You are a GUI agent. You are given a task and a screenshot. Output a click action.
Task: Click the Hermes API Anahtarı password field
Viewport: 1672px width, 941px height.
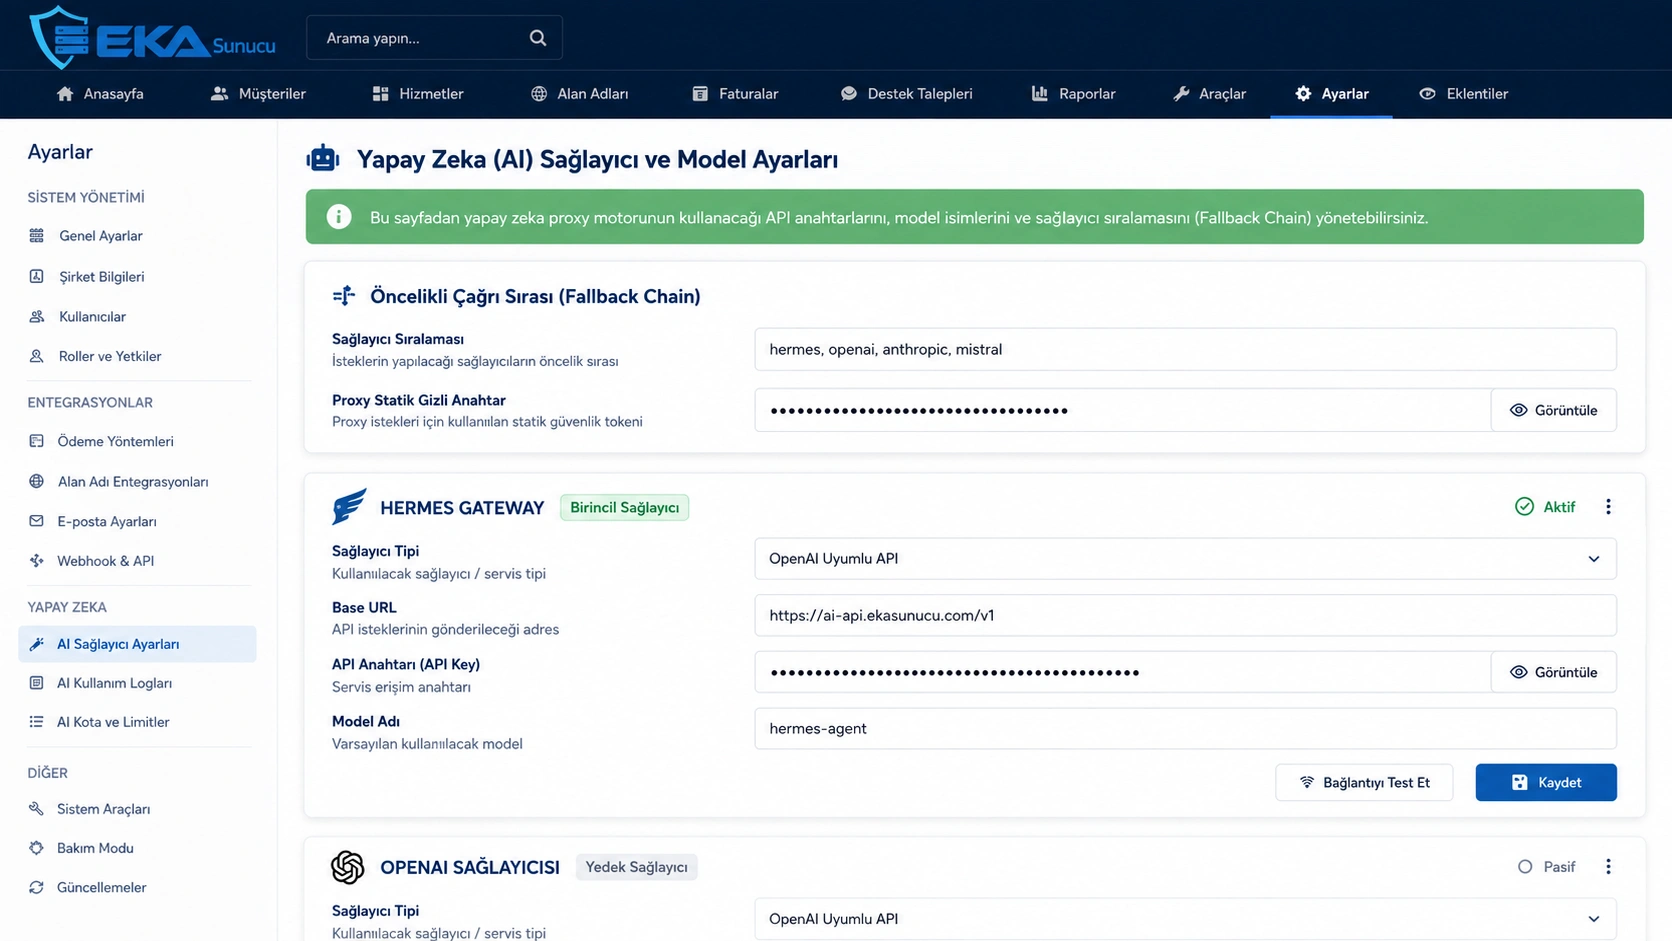tap(1123, 672)
